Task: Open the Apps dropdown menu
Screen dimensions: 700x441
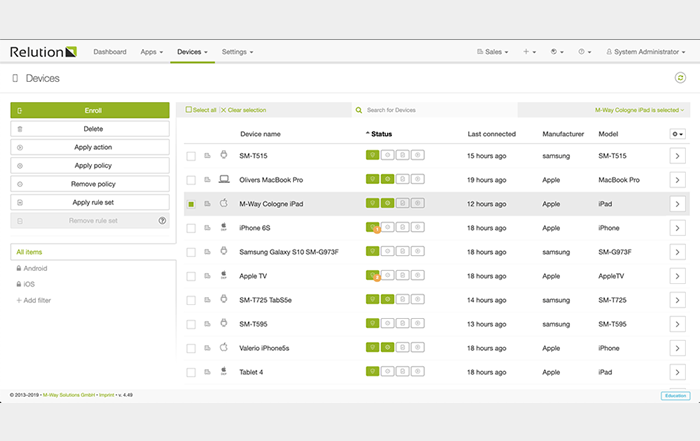Action: (151, 52)
